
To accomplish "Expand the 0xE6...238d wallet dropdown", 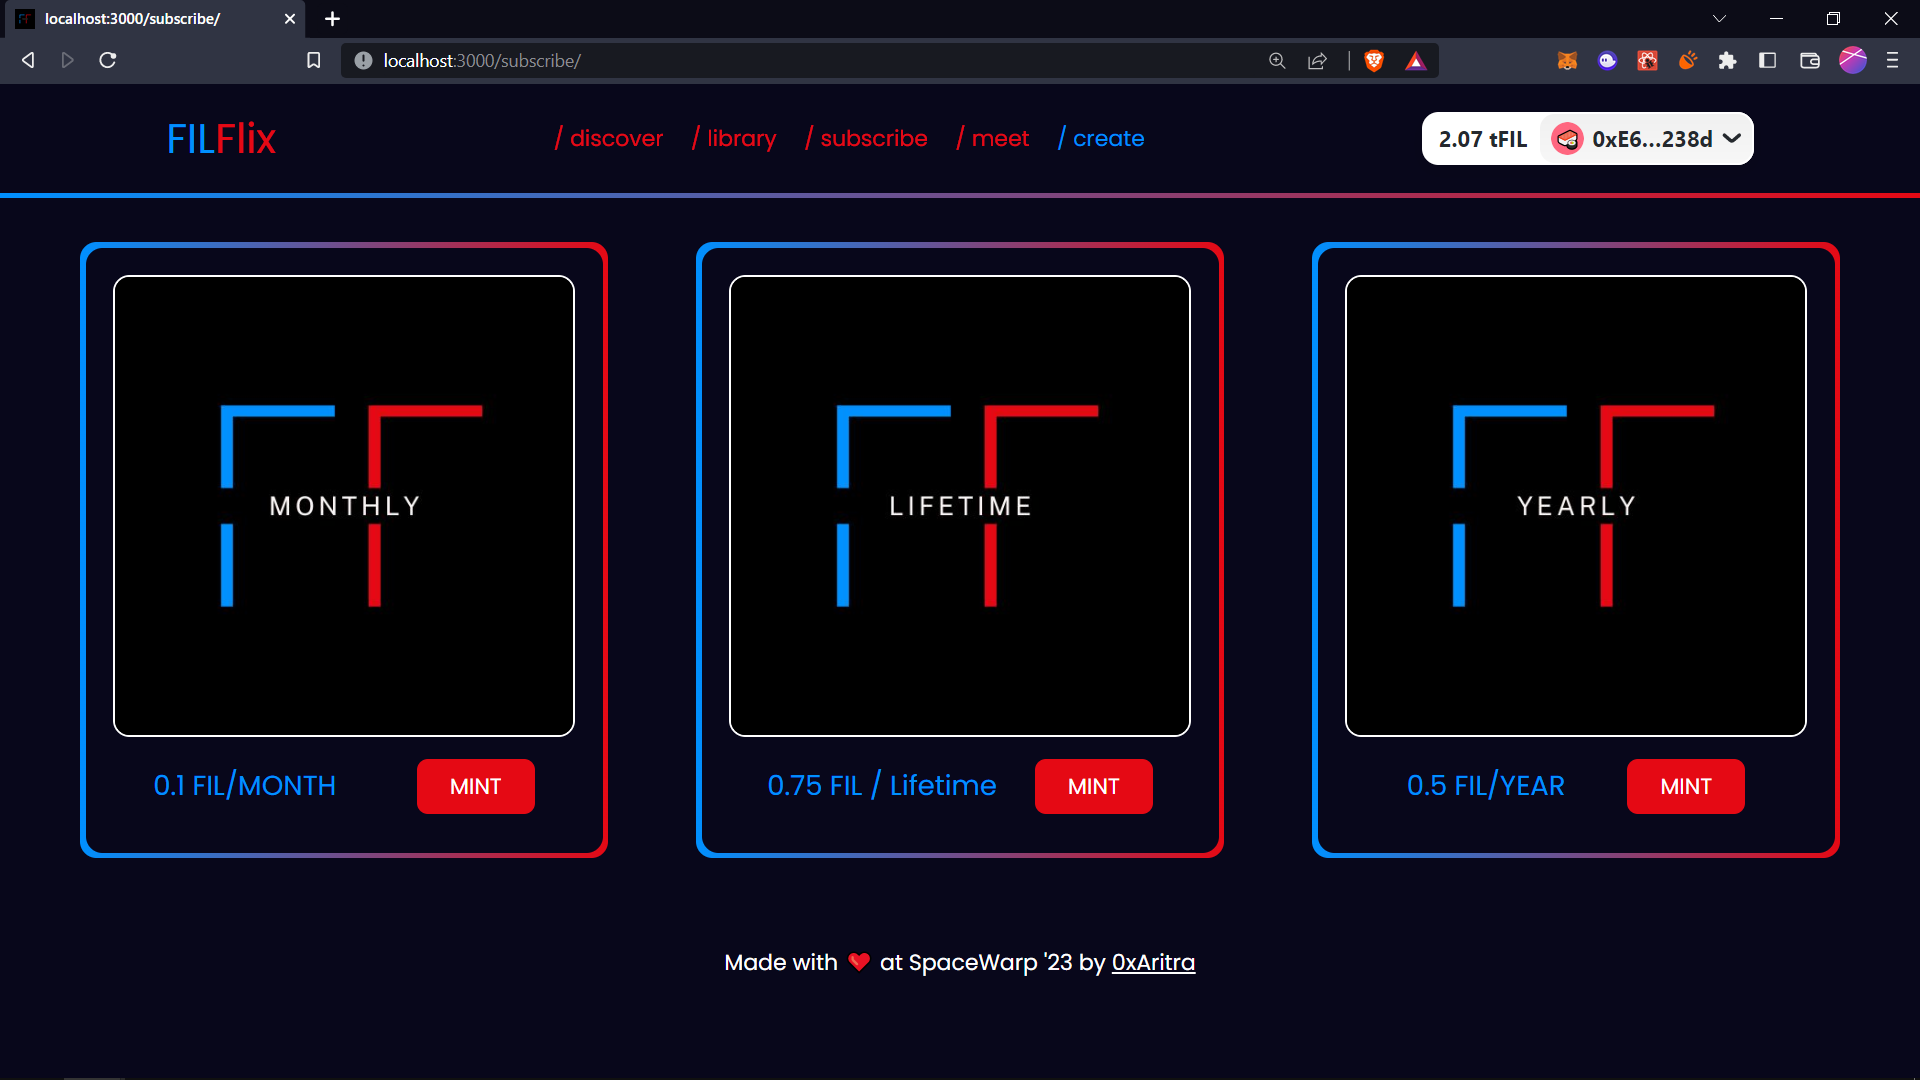I will click(x=1732, y=139).
